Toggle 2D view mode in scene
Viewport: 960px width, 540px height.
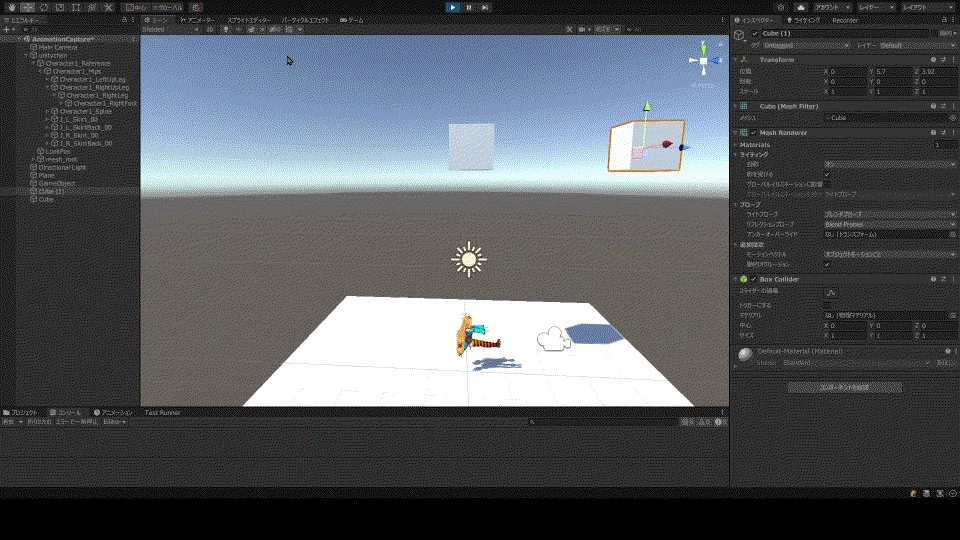click(209, 29)
